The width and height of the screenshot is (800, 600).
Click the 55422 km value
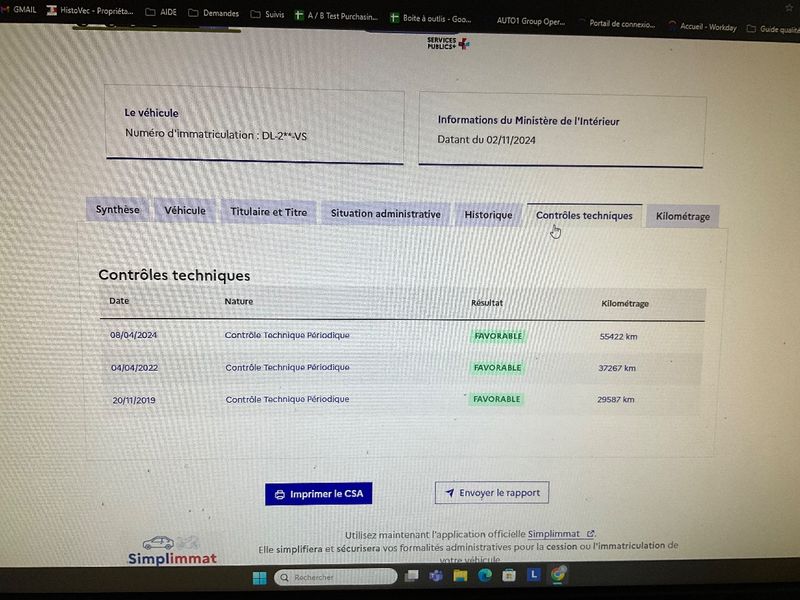point(618,337)
